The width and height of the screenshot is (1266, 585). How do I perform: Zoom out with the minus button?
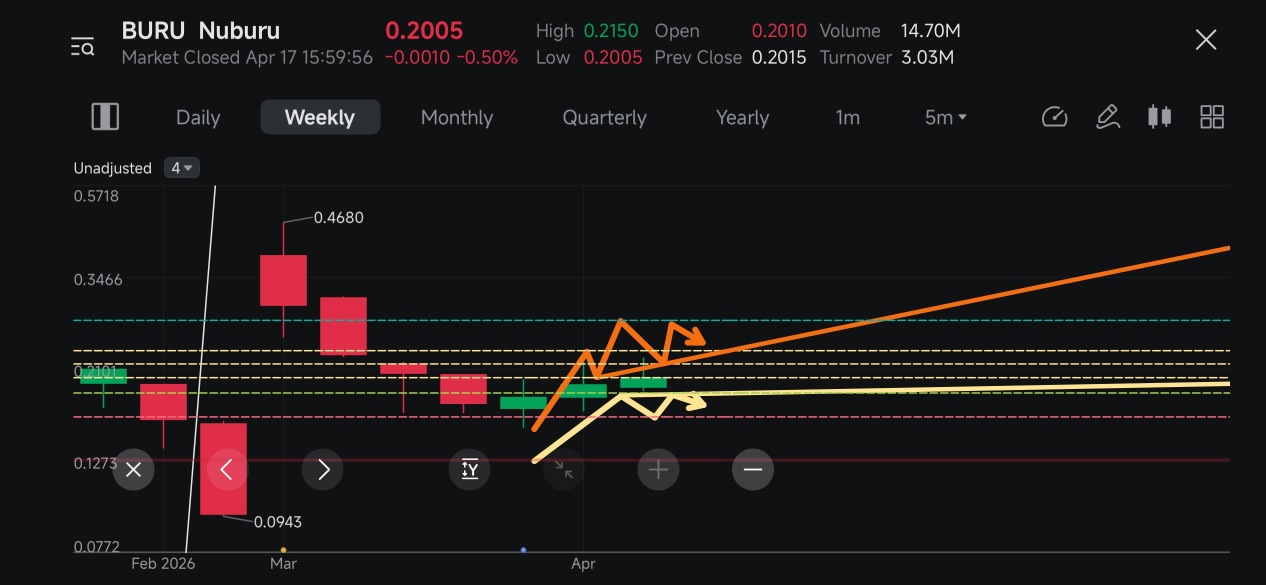coord(753,469)
